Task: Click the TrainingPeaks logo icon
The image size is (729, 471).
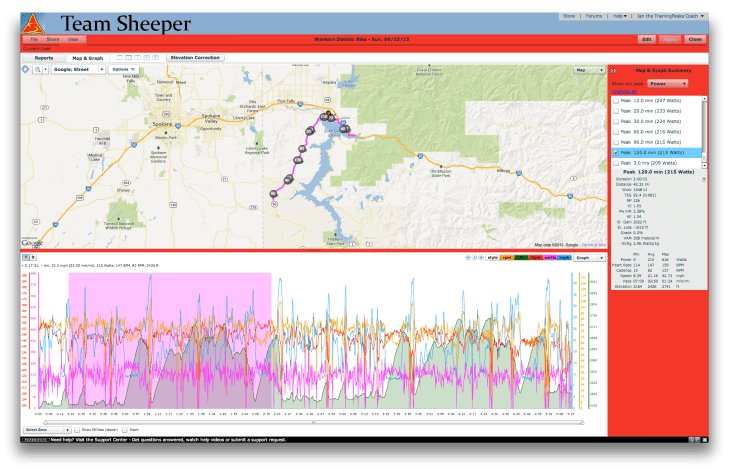Action: [x=36, y=22]
